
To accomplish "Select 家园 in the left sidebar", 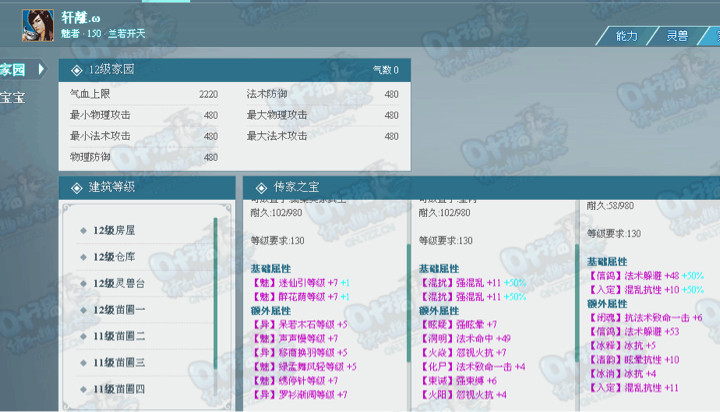I will [x=13, y=70].
